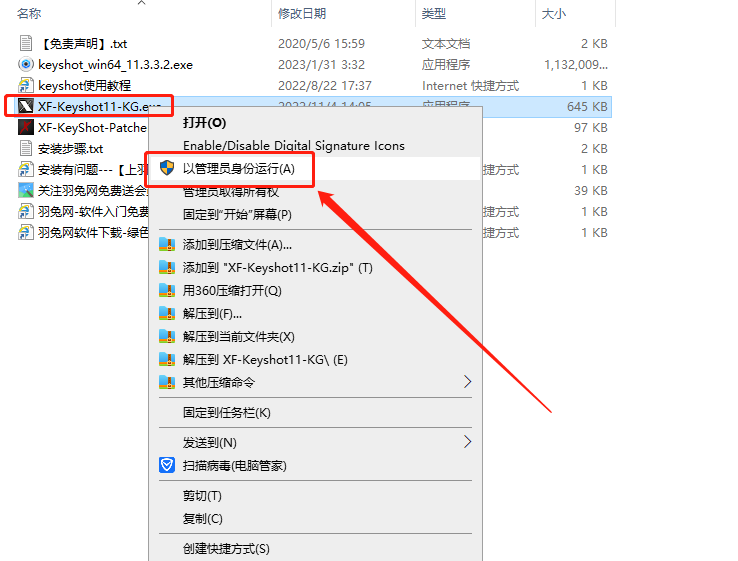The height and width of the screenshot is (561, 738).
Task: Click the XF-KeyShot-Patcher file icon
Action: pyautogui.click(x=26, y=127)
